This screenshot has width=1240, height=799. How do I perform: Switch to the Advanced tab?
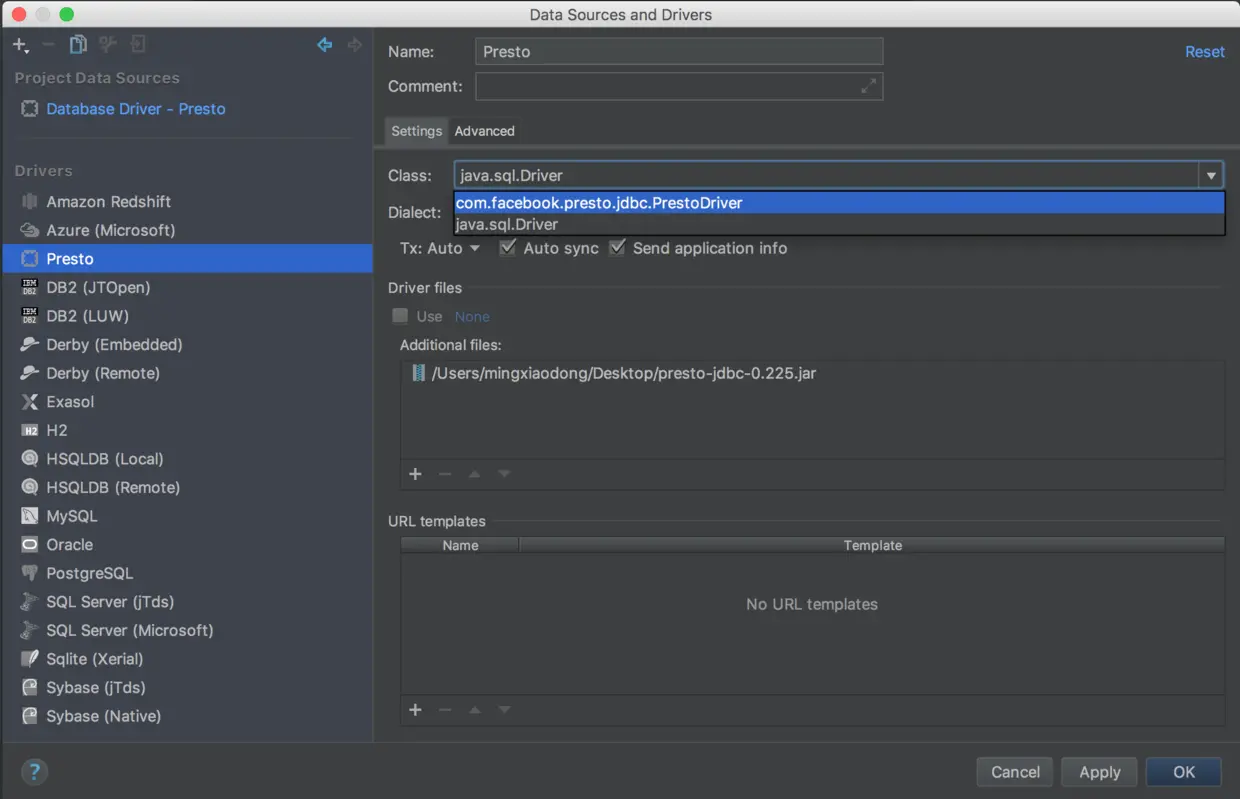[x=484, y=131]
